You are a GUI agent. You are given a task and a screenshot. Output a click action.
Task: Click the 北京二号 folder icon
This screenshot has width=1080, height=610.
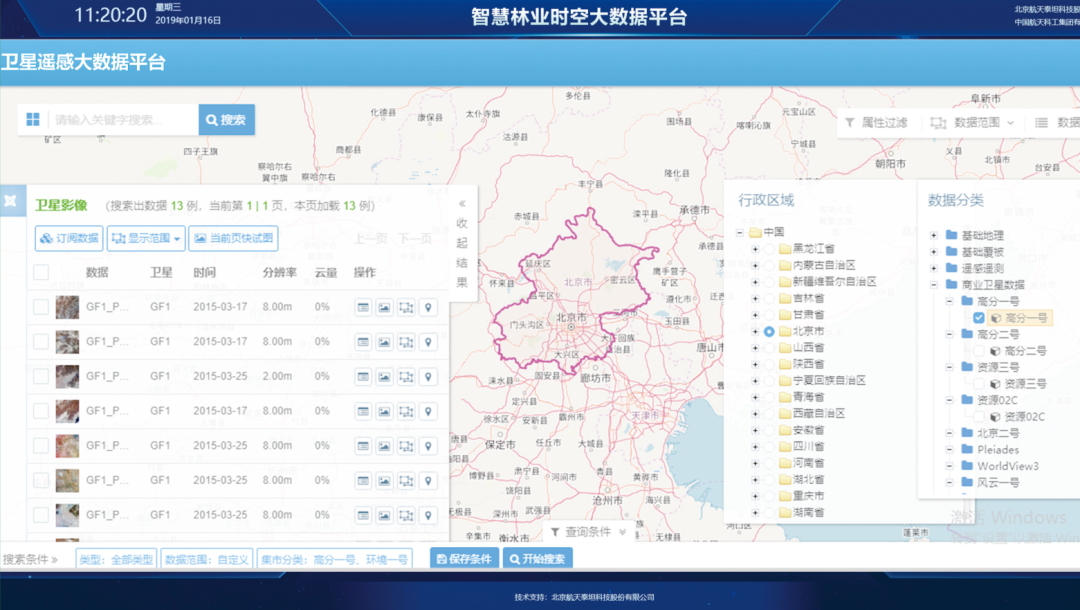point(967,433)
